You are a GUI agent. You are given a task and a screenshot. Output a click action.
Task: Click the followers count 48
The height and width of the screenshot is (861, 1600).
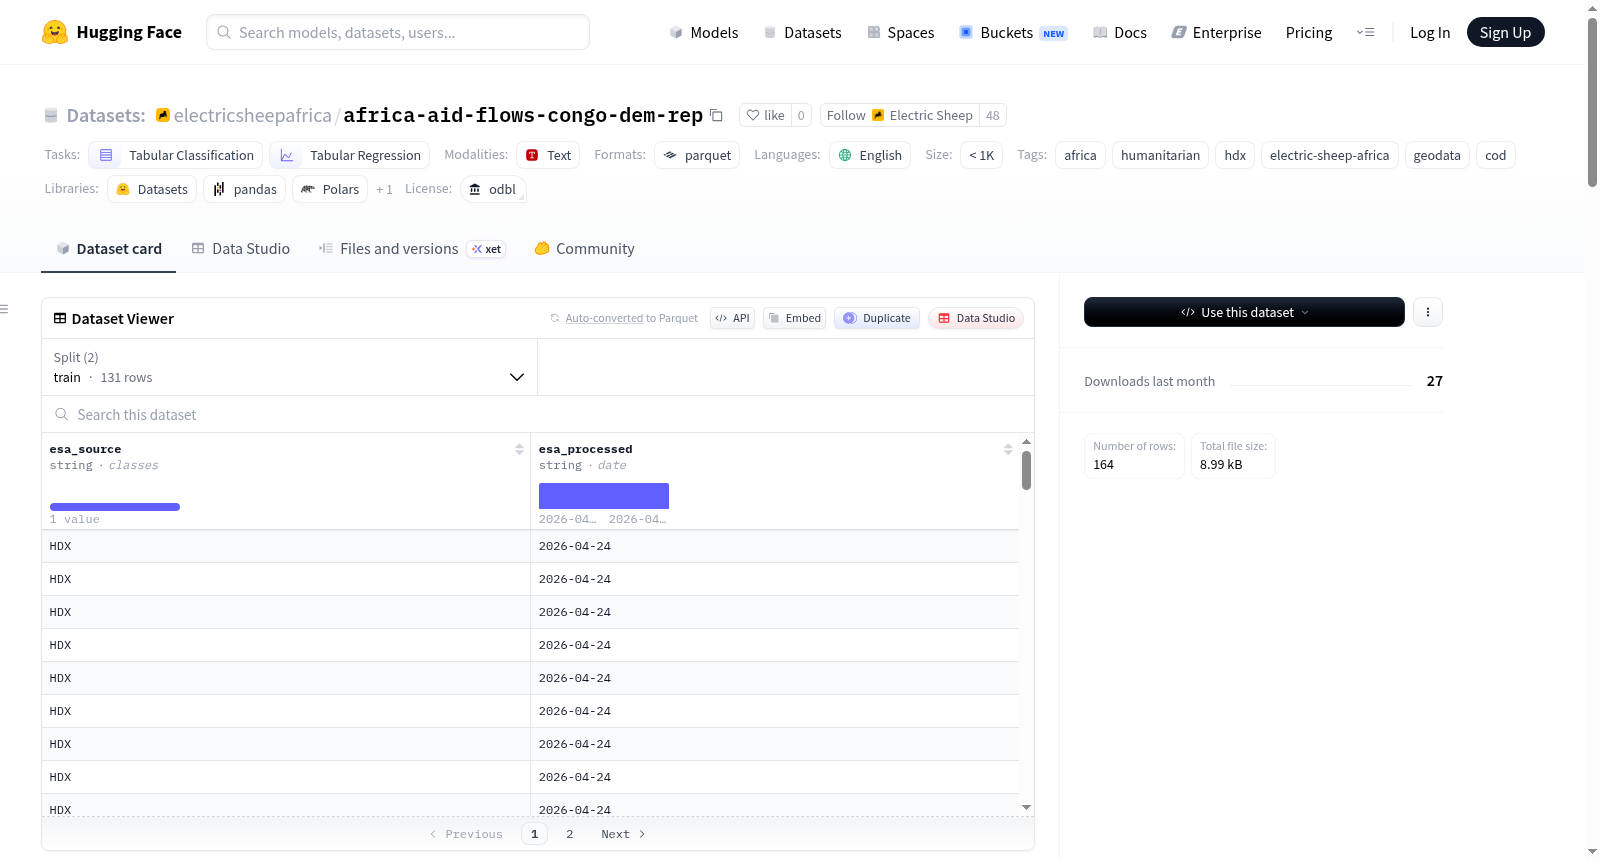[993, 115]
